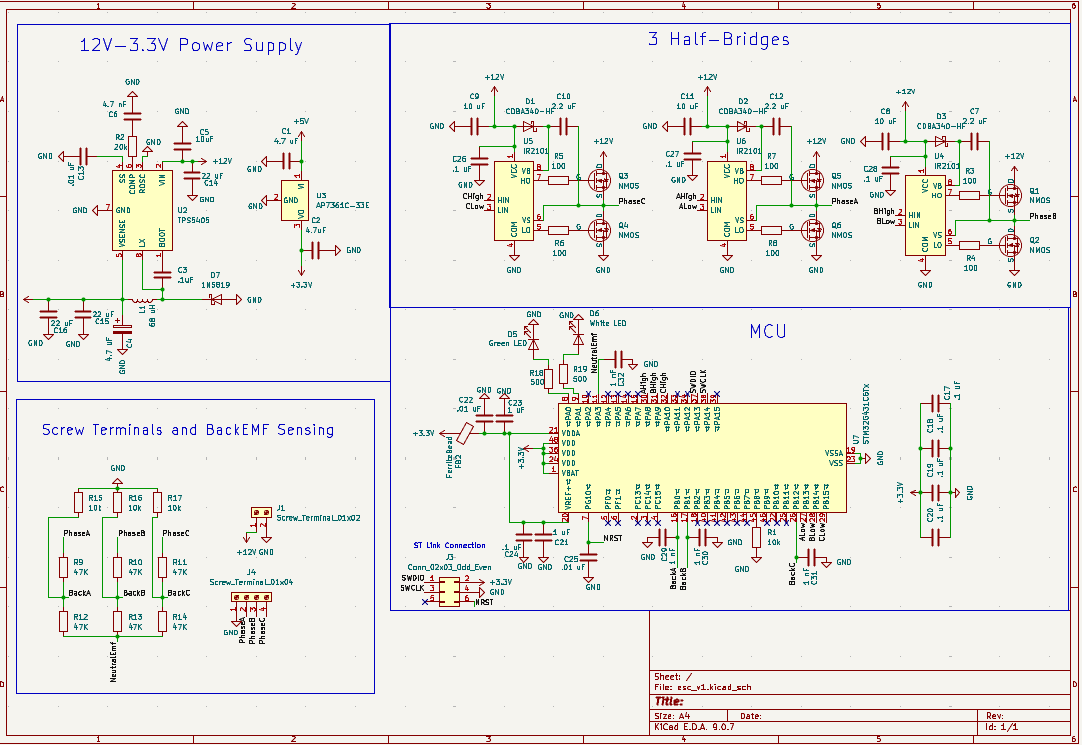Click the "12V-3.3V Power Supply" title text
Image resolution: width=1082 pixels, height=745 pixels.
click(x=191, y=46)
